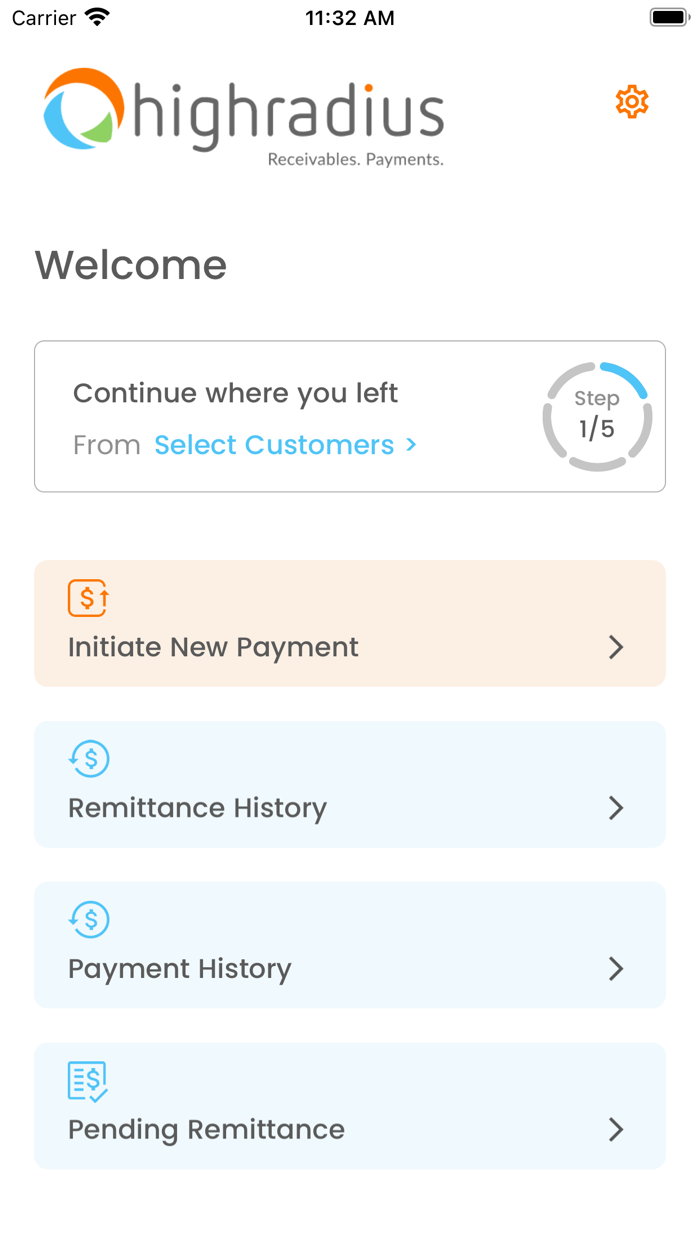Expand Pending Remittance using its chevron
Image resolution: width=700 pixels, height=1244 pixels.
tap(616, 1130)
